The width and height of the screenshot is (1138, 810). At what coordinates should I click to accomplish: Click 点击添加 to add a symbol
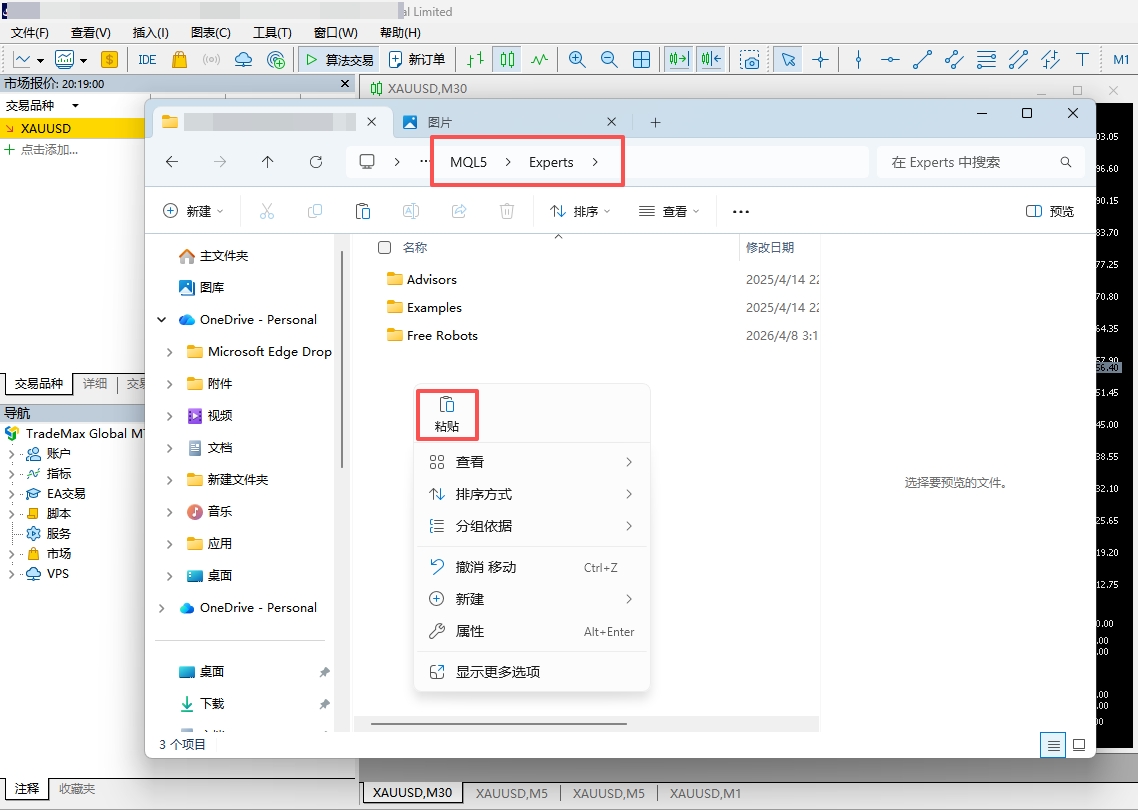click(49, 150)
